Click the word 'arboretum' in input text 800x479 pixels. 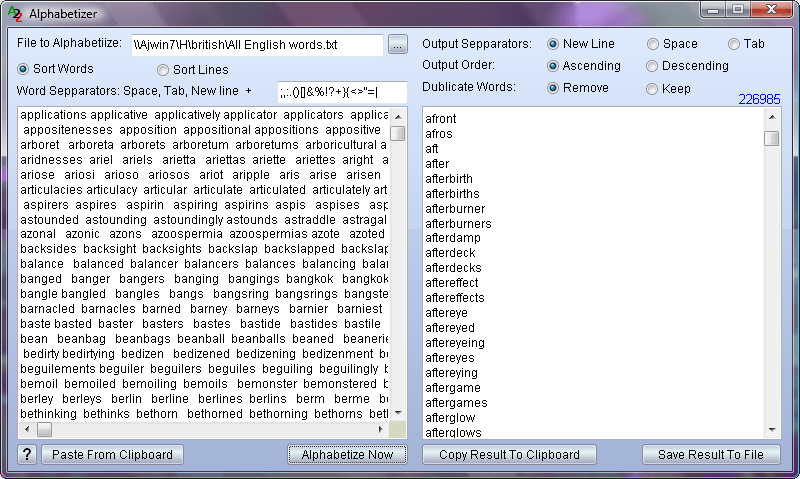point(200,145)
